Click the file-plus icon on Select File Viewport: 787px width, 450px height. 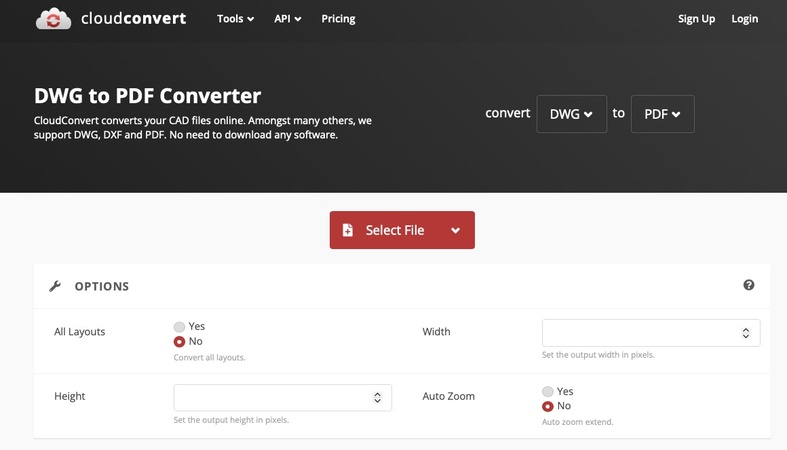(x=347, y=230)
